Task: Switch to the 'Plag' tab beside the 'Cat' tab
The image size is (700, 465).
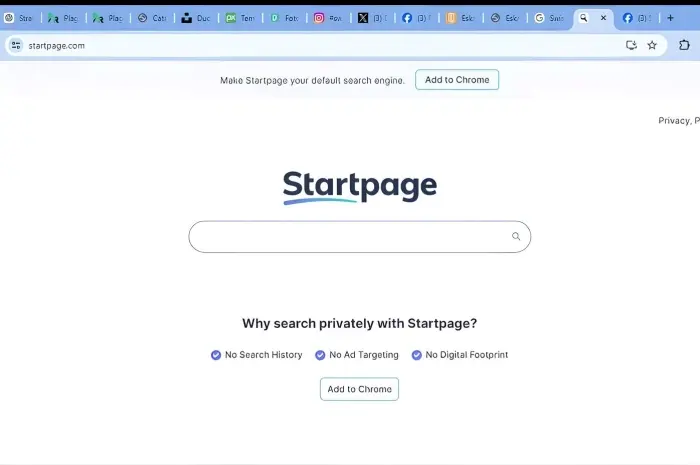Action: (x=108, y=18)
